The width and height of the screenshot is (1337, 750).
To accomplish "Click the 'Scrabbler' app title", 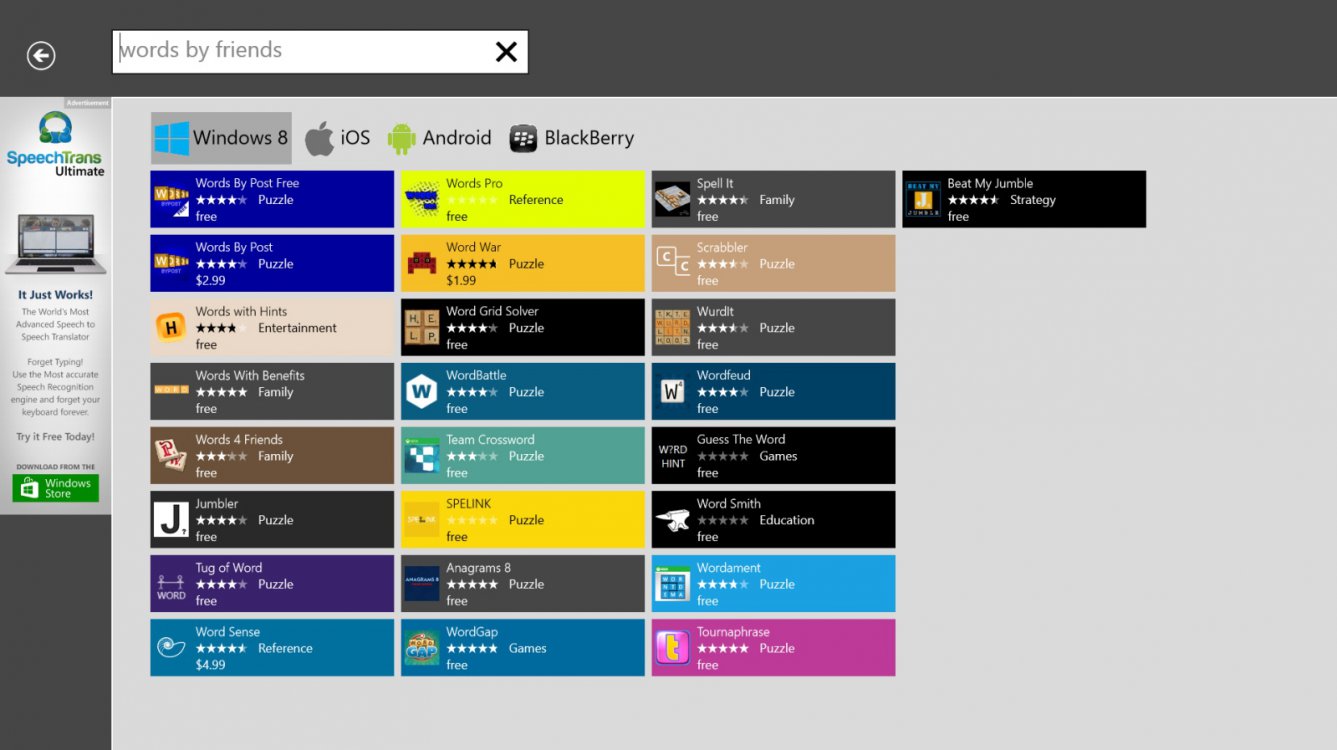I will click(722, 247).
